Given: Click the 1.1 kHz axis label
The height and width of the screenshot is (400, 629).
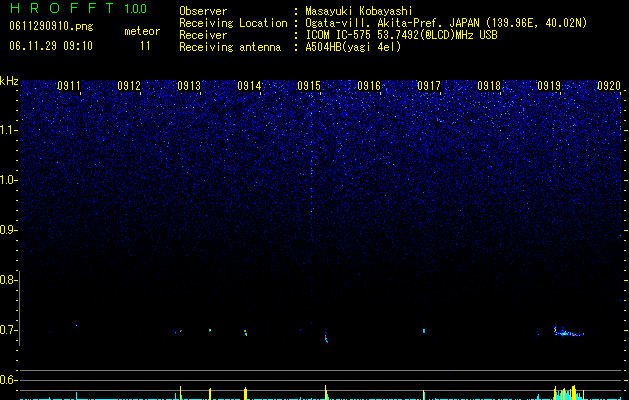Looking at the screenshot, I should click(8, 130).
